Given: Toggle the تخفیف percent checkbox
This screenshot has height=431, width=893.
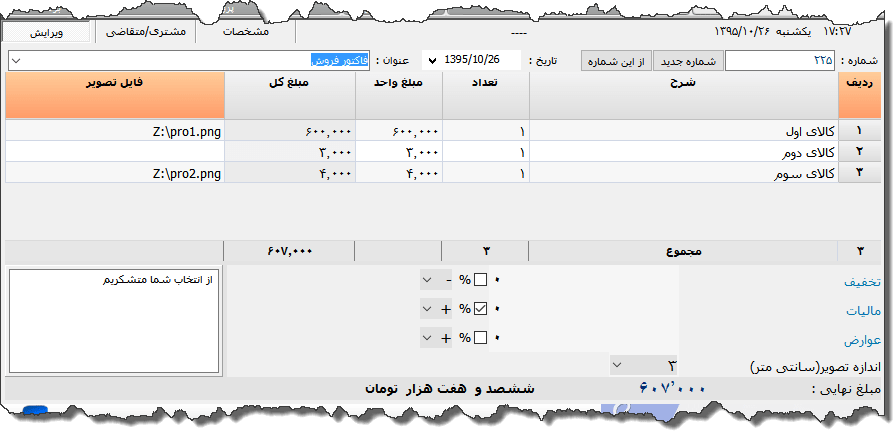Looking at the screenshot, I should (x=481, y=280).
